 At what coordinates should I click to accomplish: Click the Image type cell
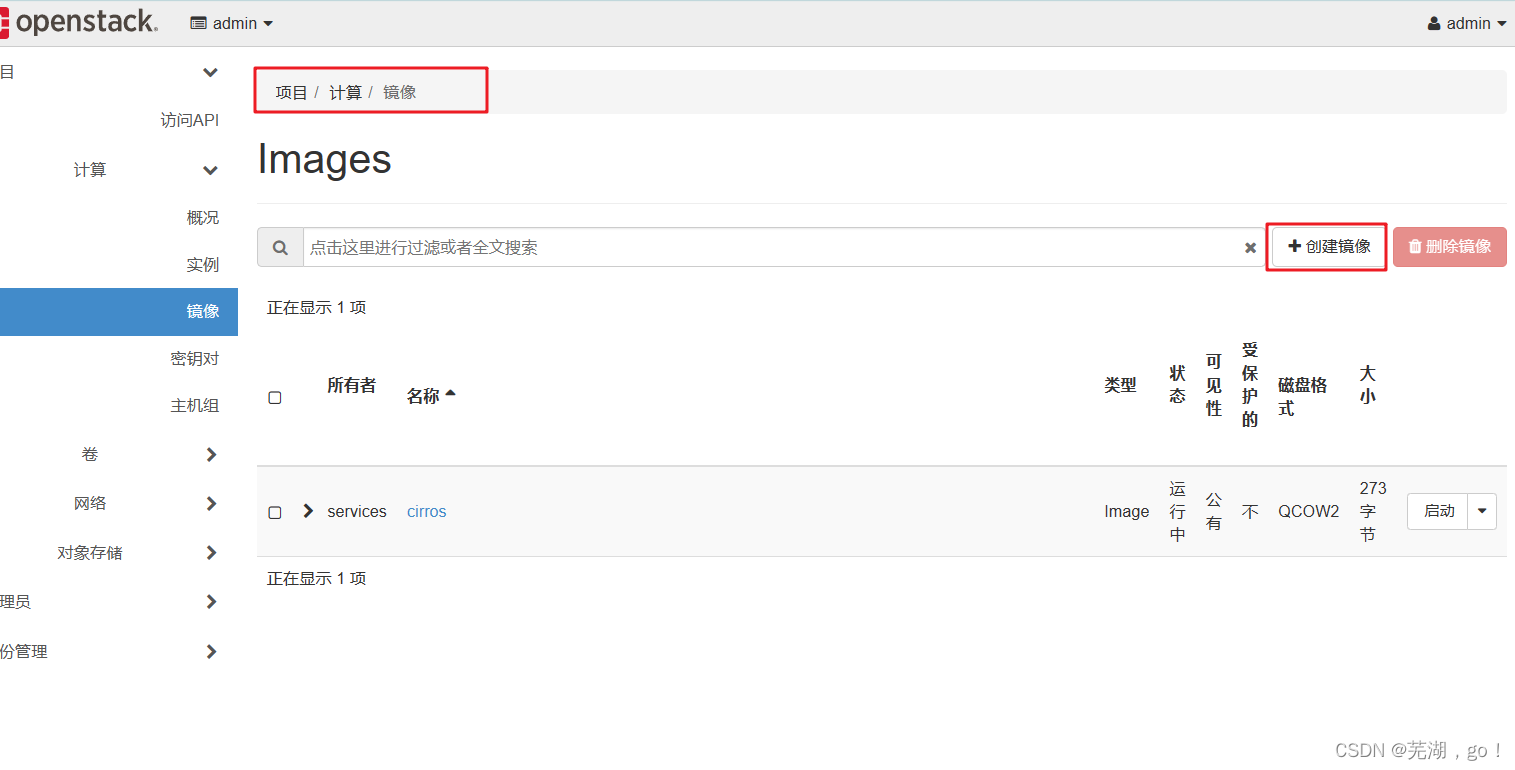coord(1127,511)
